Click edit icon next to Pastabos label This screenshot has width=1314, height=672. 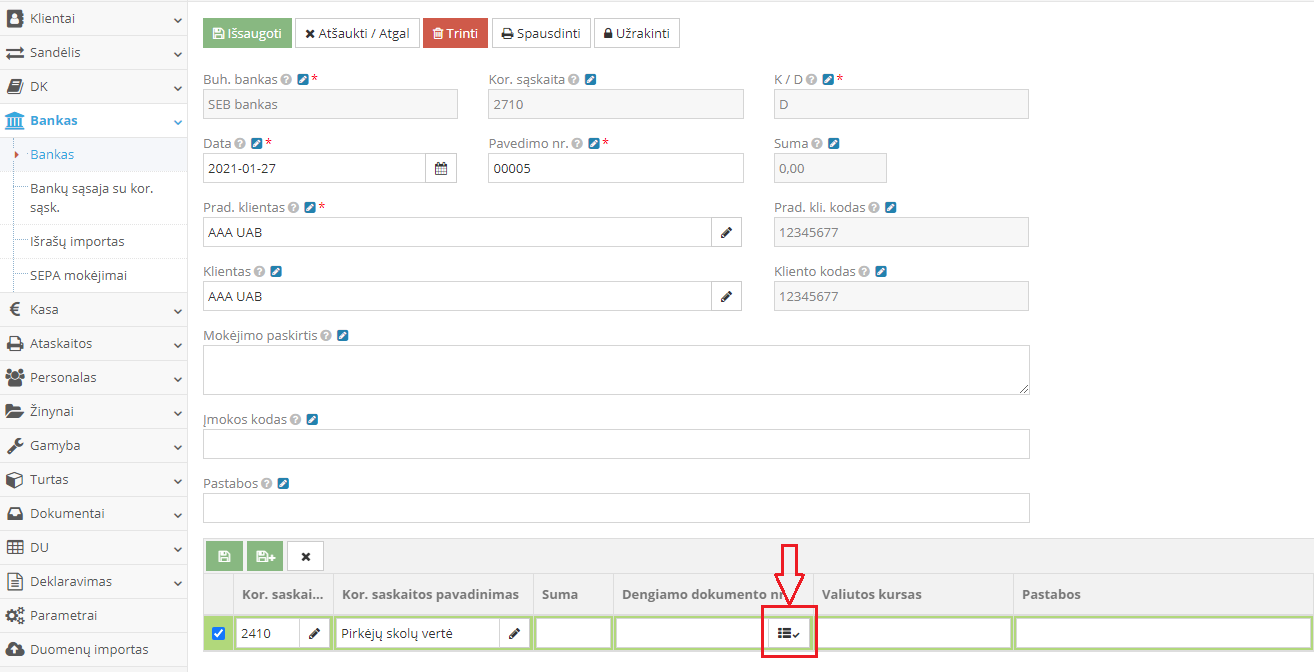pos(283,484)
